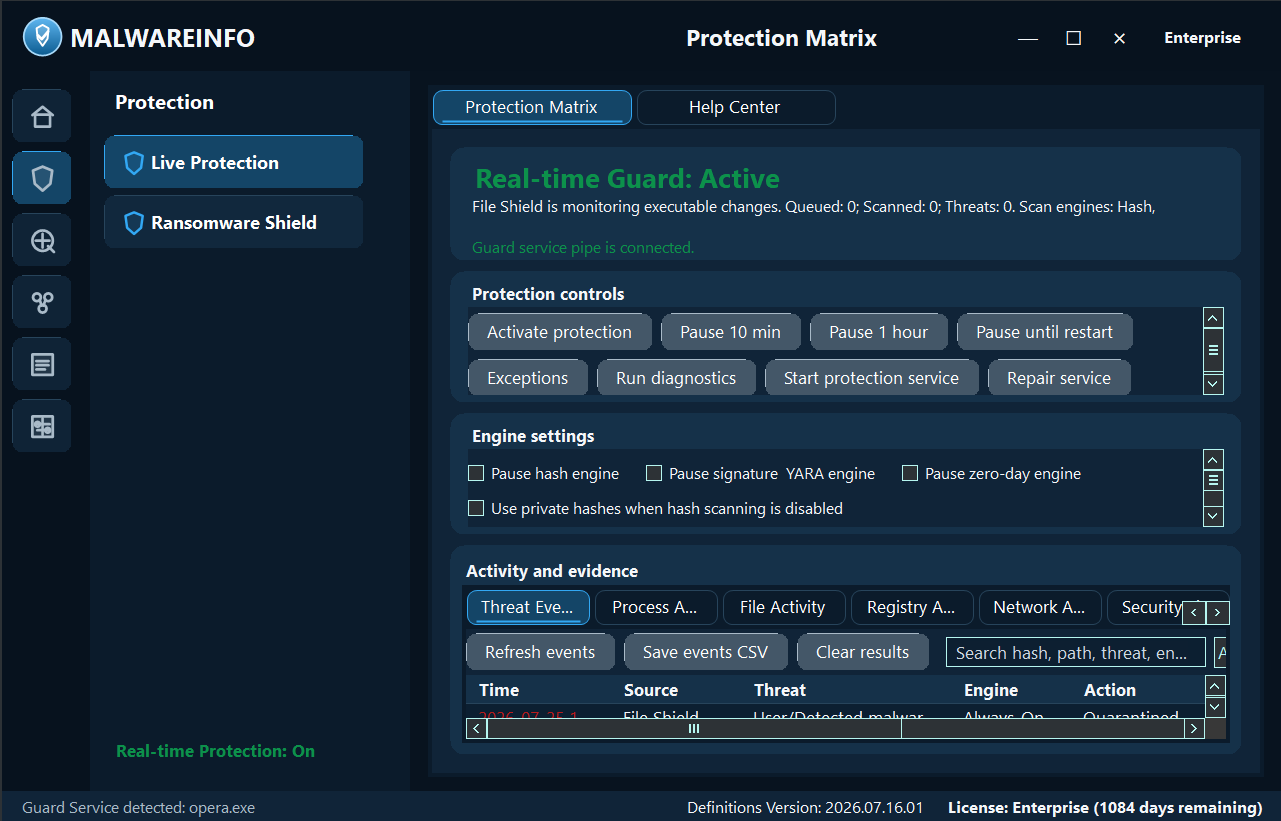The width and height of the screenshot is (1281, 821).
Task: Open the magnifier Scan sidebar icon
Action: point(42,240)
